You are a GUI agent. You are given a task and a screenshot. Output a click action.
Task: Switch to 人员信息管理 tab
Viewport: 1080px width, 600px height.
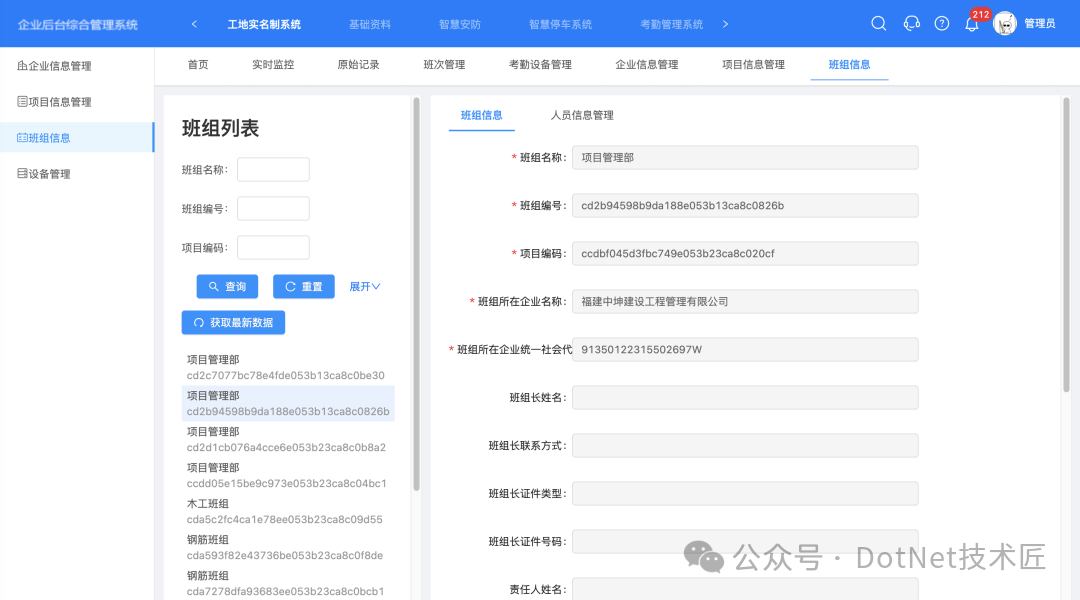[582, 115]
